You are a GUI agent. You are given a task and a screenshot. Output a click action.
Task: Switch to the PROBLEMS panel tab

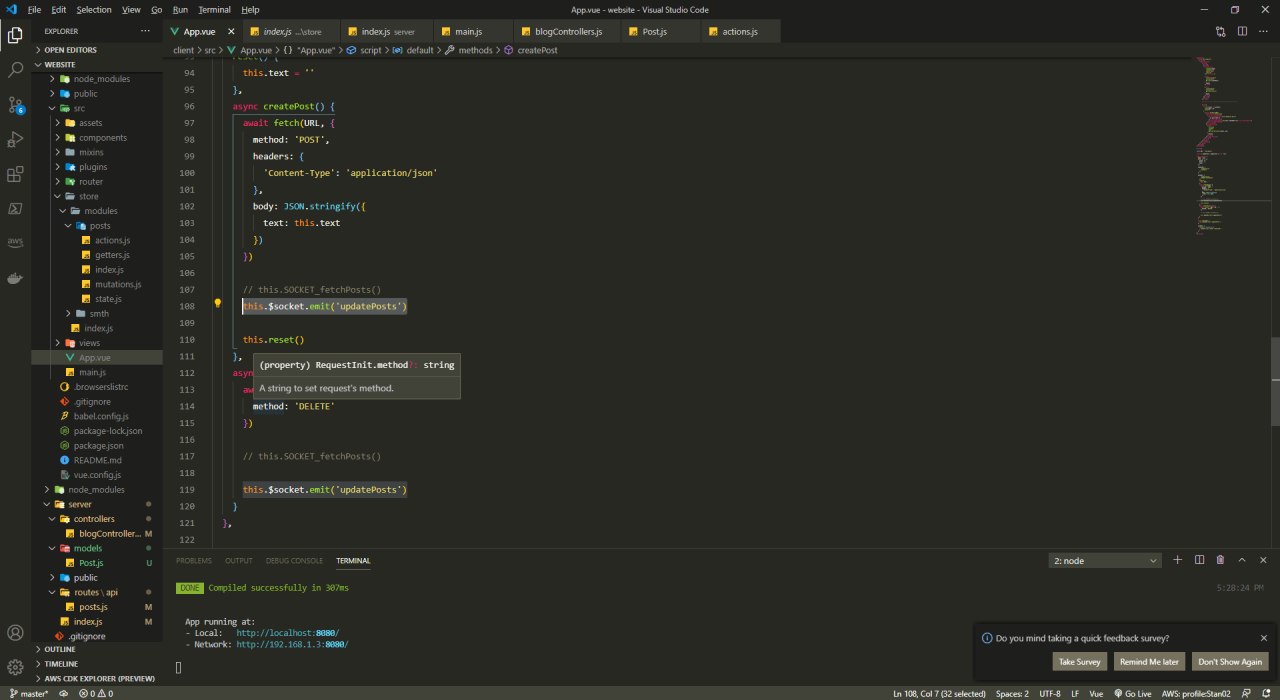click(x=194, y=561)
